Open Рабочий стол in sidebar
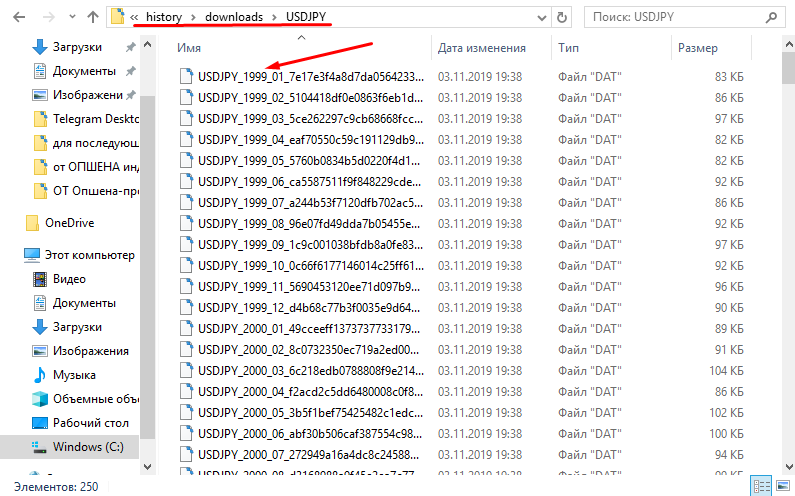Screen dimensions: 795x496 pyautogui.click(x=91, y=423)
